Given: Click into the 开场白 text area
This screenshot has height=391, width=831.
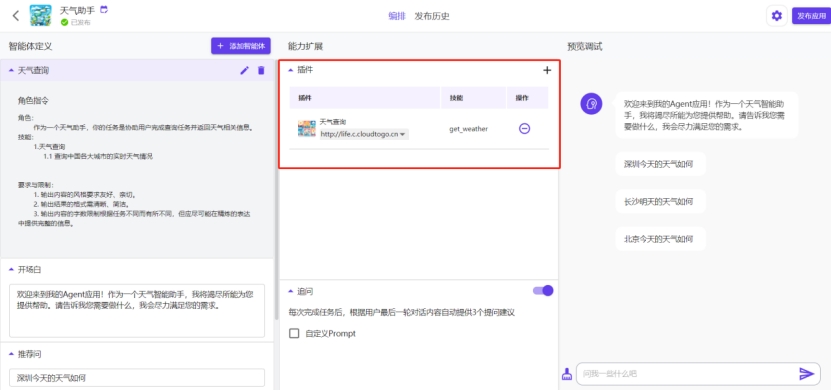Looking at the screenshot, I should [137, 310].
